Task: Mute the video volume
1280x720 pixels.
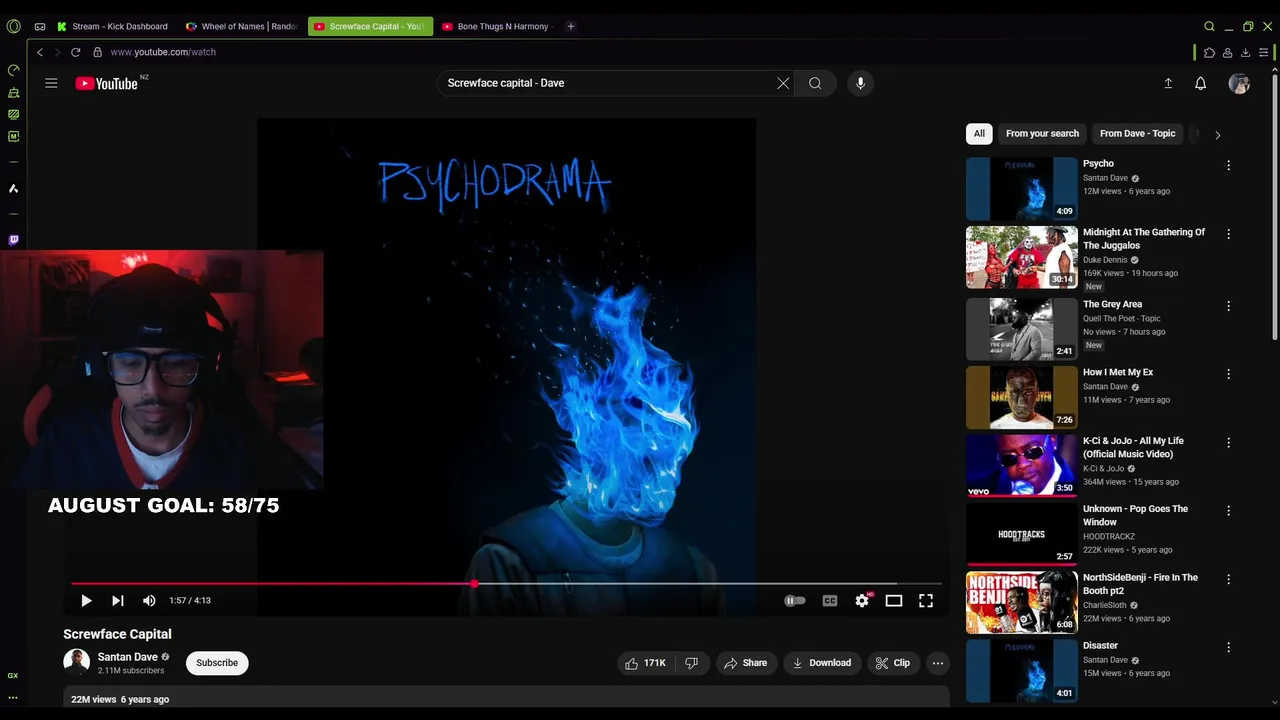Action: 149,600
